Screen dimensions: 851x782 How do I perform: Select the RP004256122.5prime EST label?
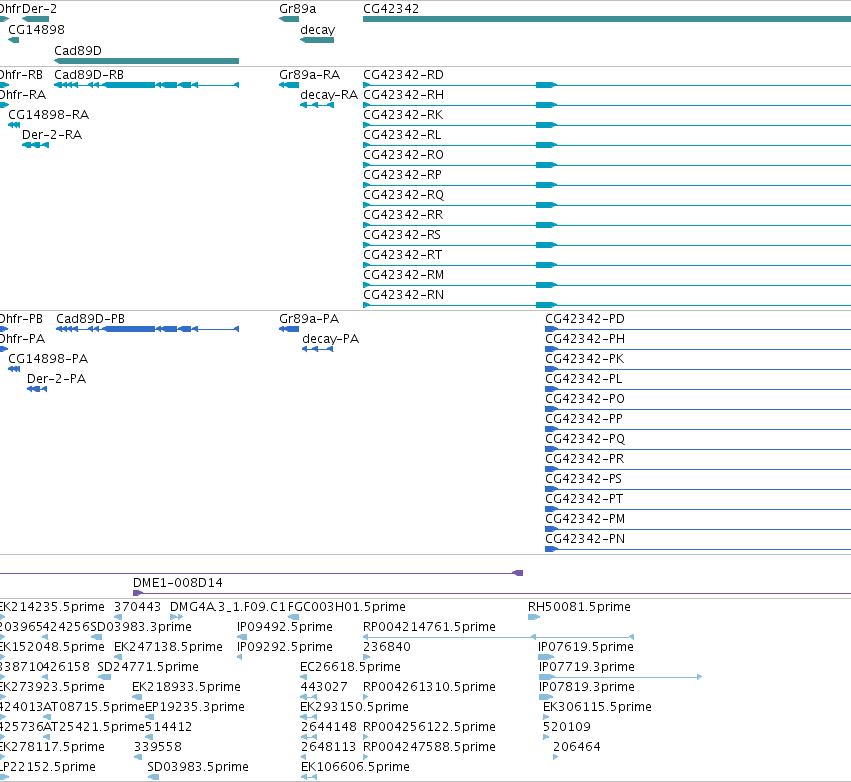coord(429,728)
